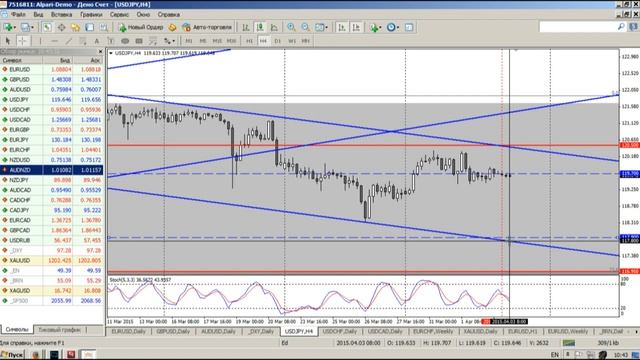Viewport: 640px width, 360px height.
Task: Select the USDJPY row in Market Watch
Action: coord(52,100)
